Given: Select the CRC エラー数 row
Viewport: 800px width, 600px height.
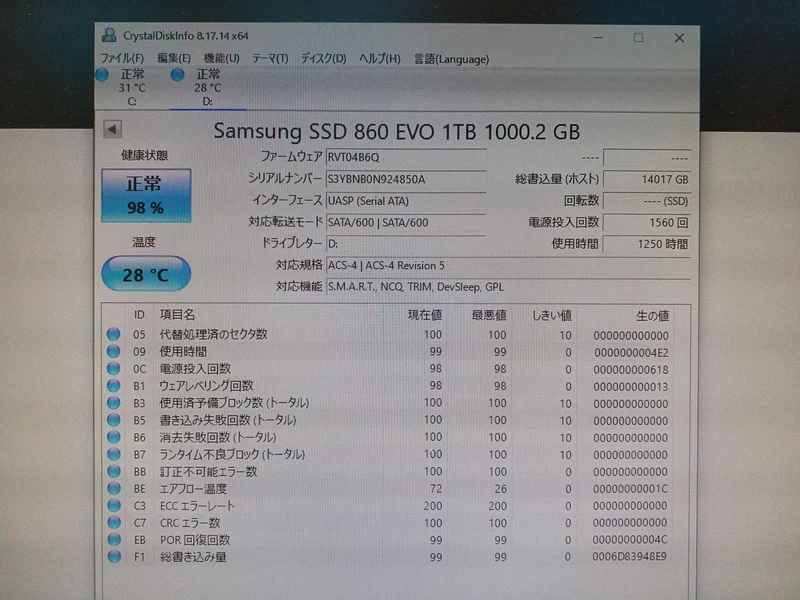Looking at the screenshot, I should 388,523.
